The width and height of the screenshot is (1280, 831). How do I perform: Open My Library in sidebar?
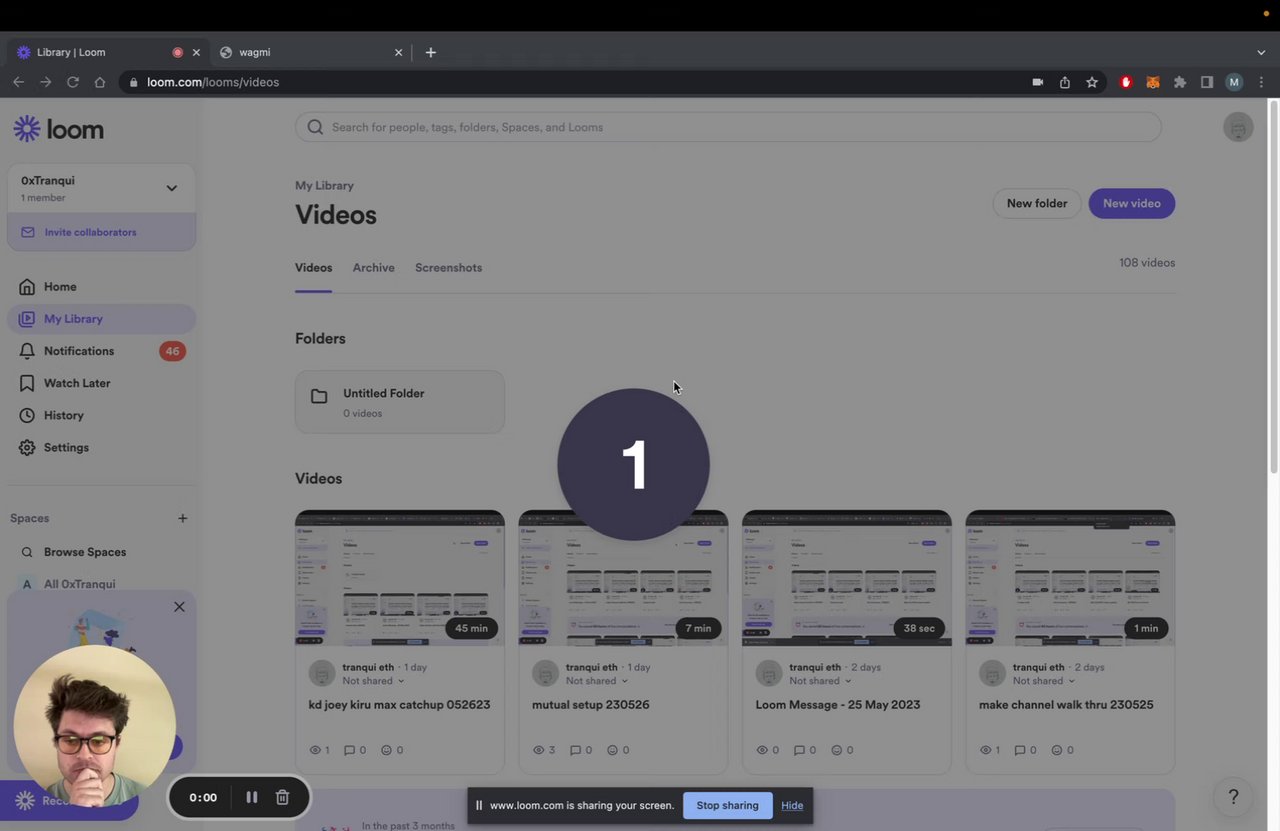pyautogui.click(x=101, y=319)
